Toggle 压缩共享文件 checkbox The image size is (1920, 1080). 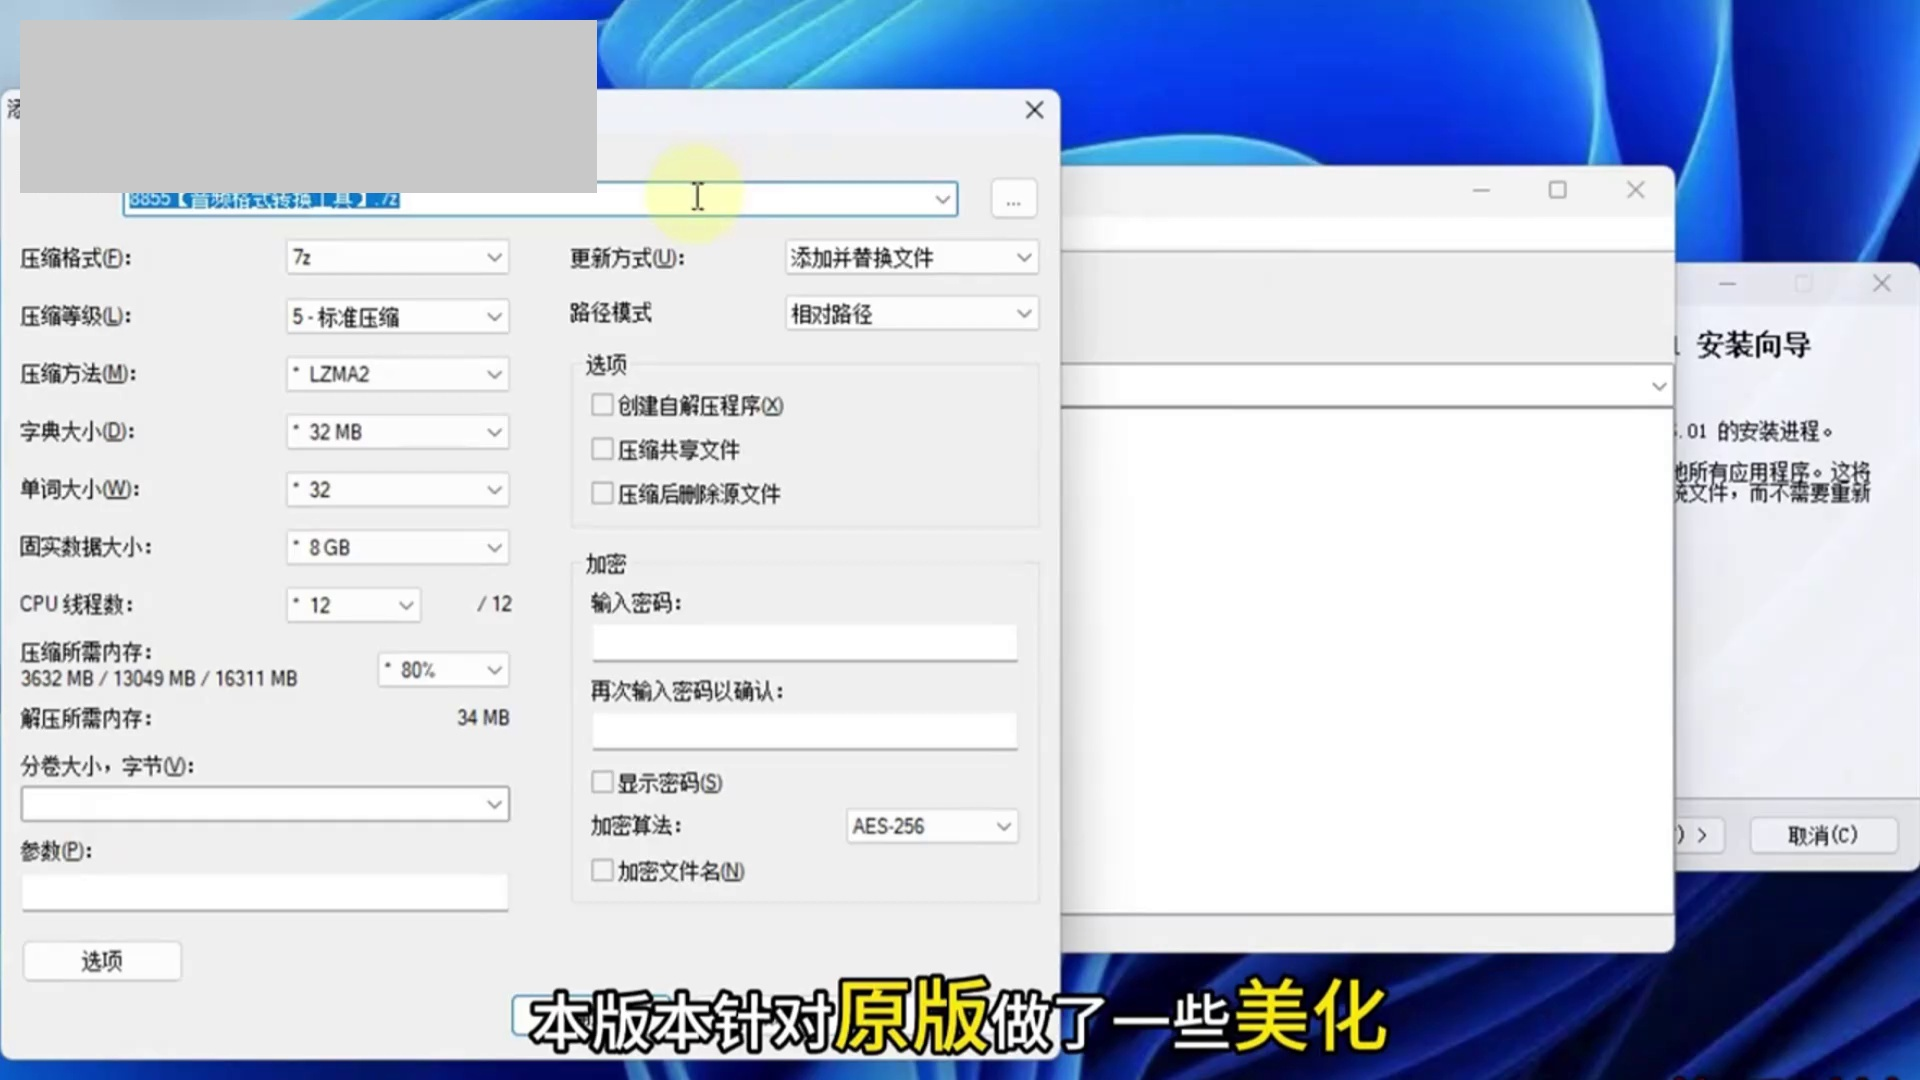pos(602,449)
